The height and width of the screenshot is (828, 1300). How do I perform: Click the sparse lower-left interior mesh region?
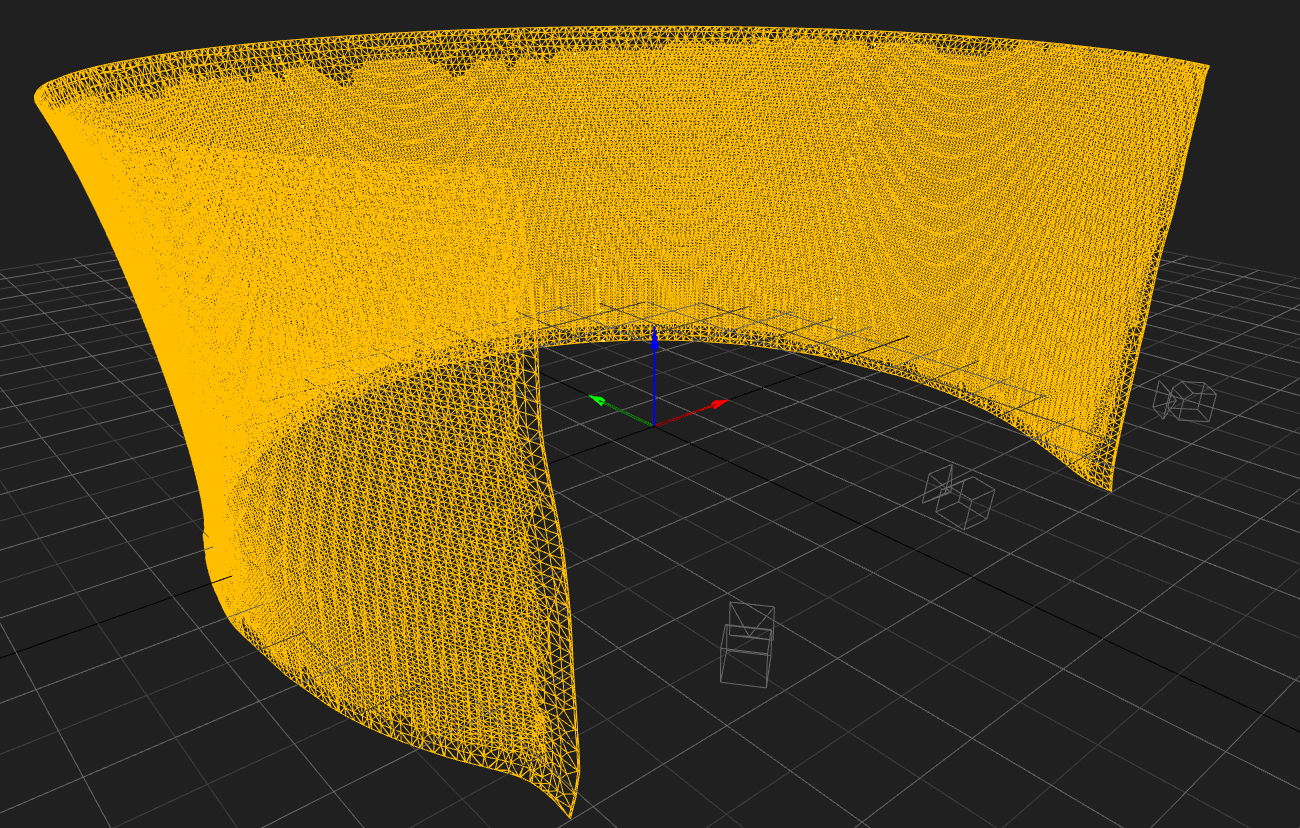[x=400, y=560]
